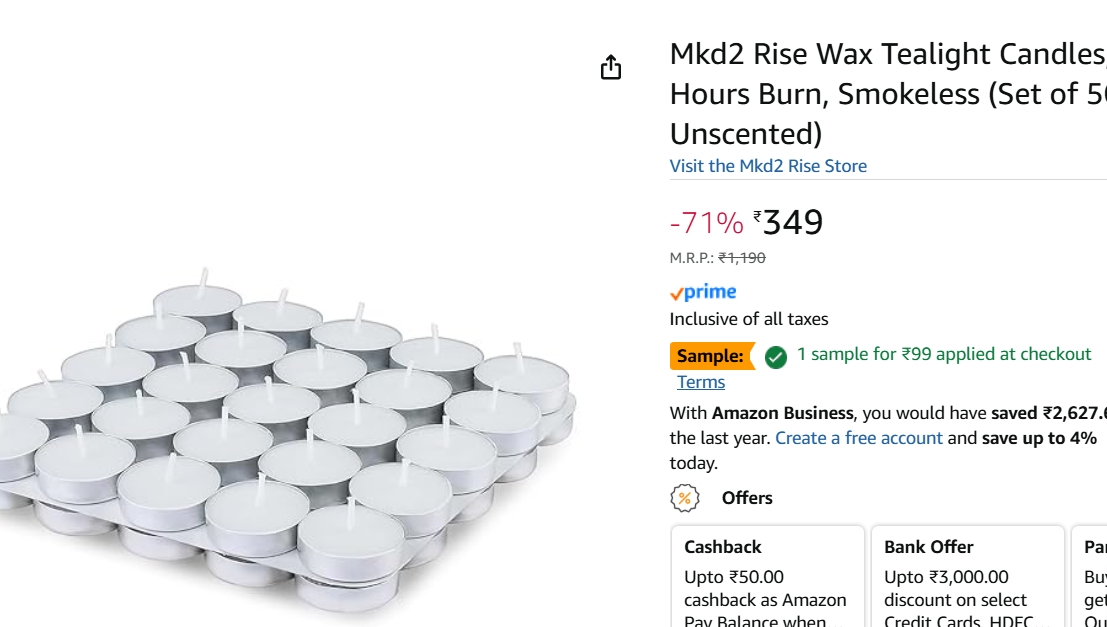
Task: Click the rupee symbol beside the price
Action: (758, 218)
